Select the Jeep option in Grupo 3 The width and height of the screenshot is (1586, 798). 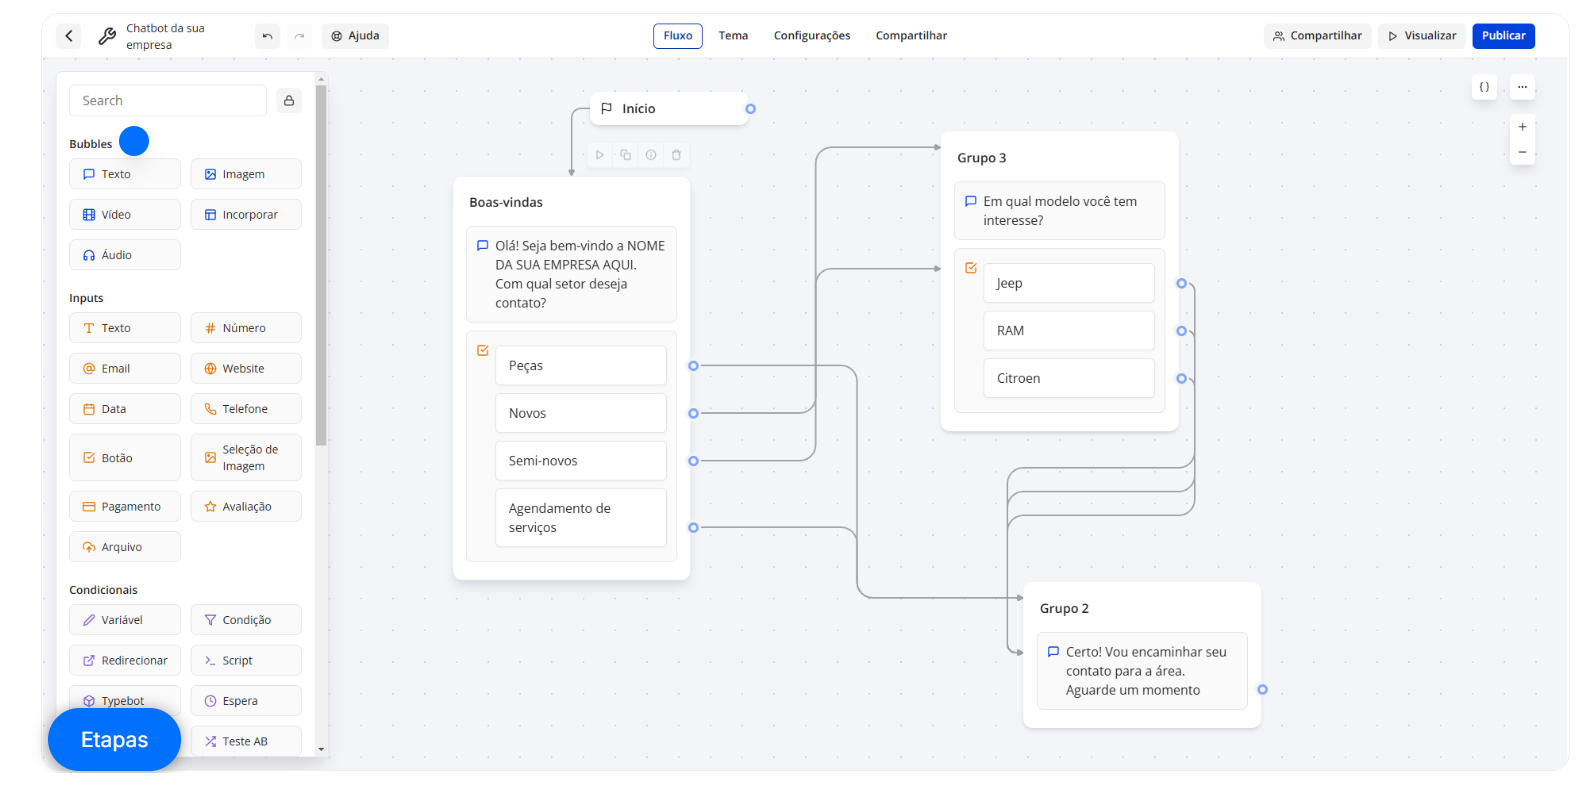1068,283
